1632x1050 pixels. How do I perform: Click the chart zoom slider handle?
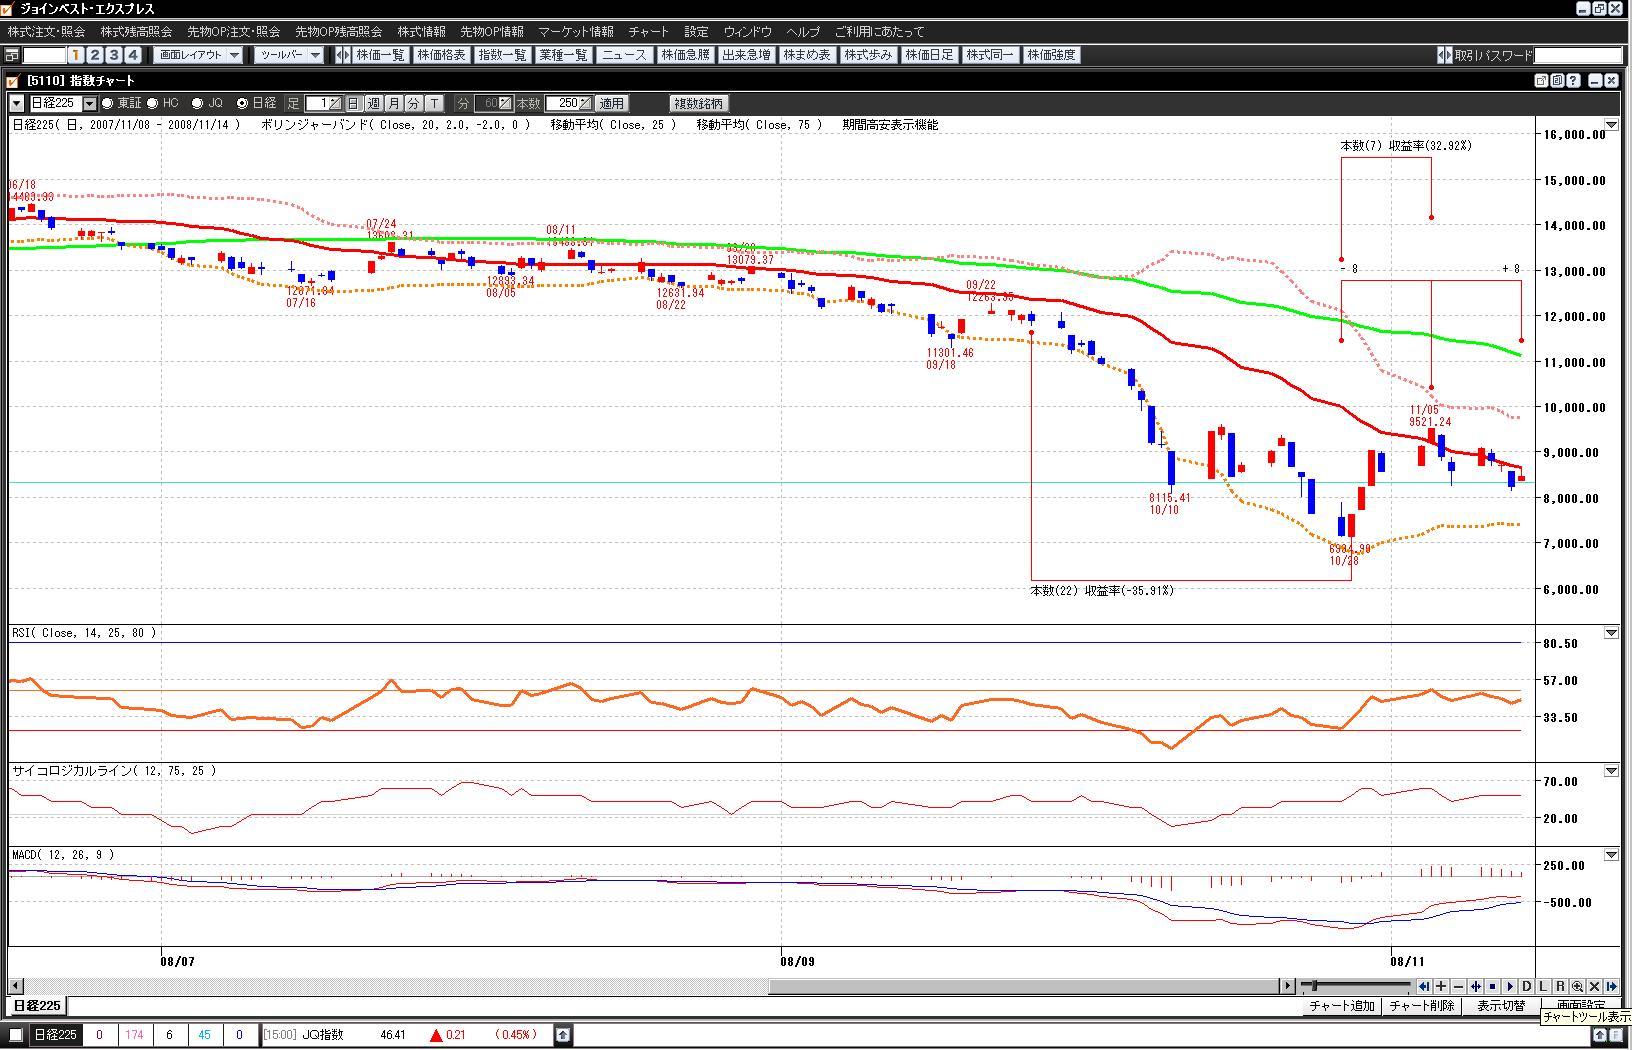1314,986
